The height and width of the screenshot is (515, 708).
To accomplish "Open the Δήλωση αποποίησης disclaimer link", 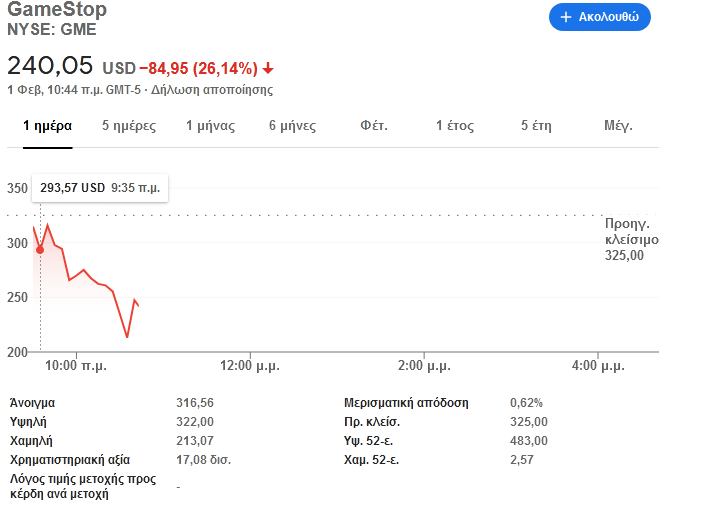I will 212,90.
